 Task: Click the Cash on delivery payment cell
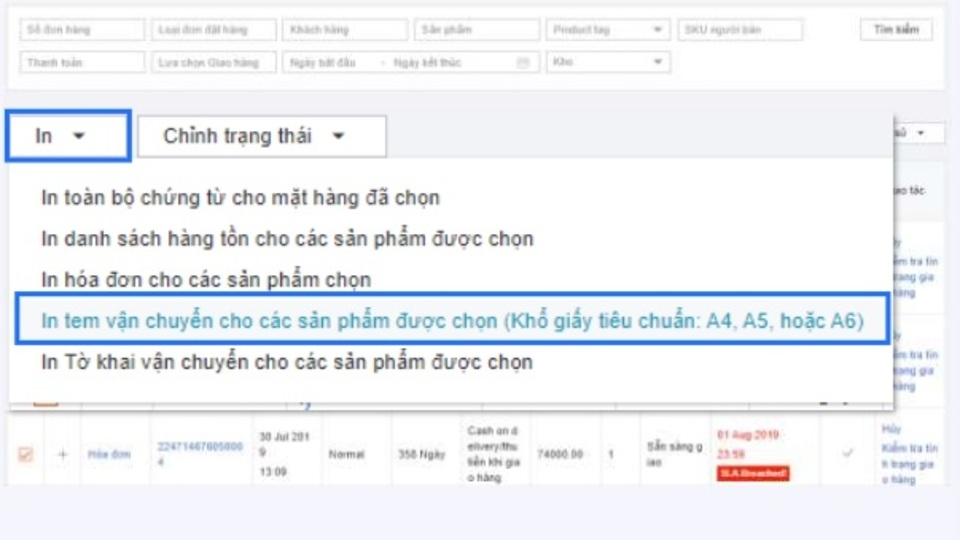(493, 454)
